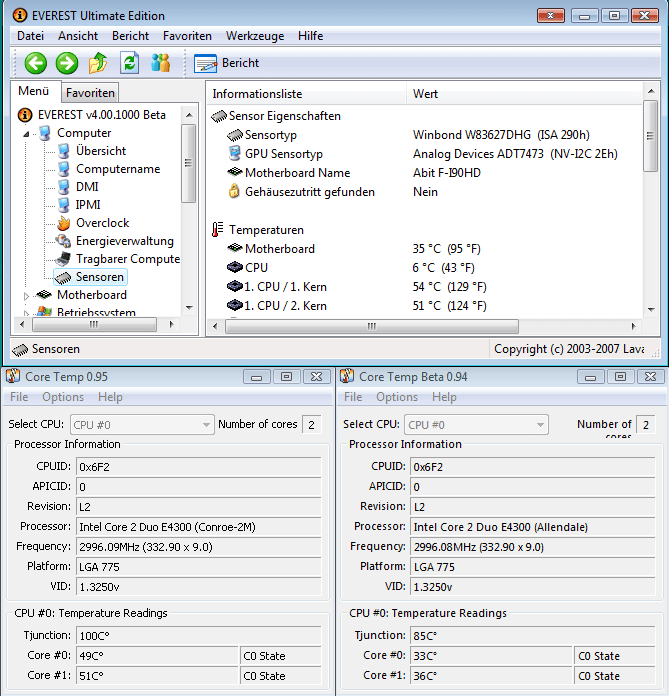Open Options menu in Core Temp Beta 0.94

[397, 397]
